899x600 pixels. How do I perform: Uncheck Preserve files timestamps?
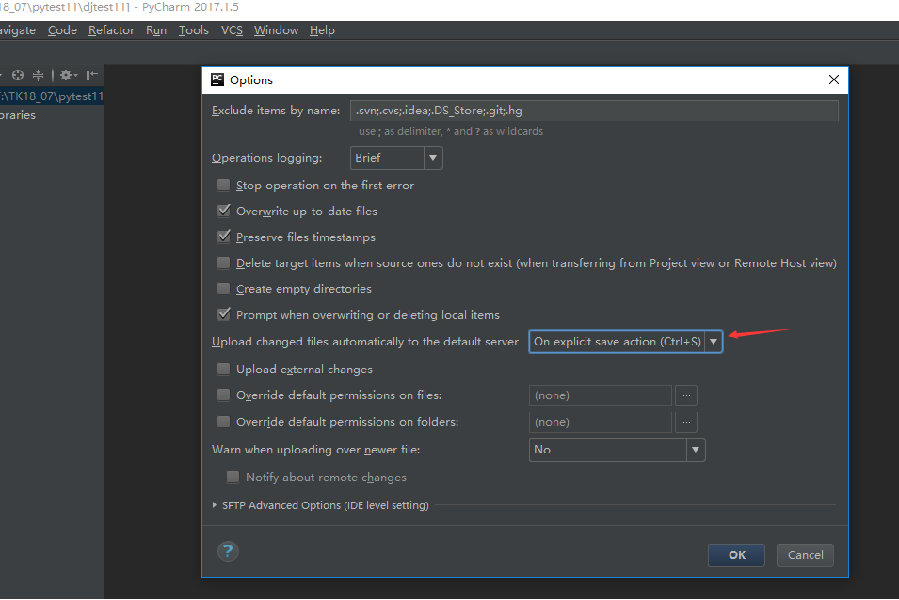click(224, 236)
